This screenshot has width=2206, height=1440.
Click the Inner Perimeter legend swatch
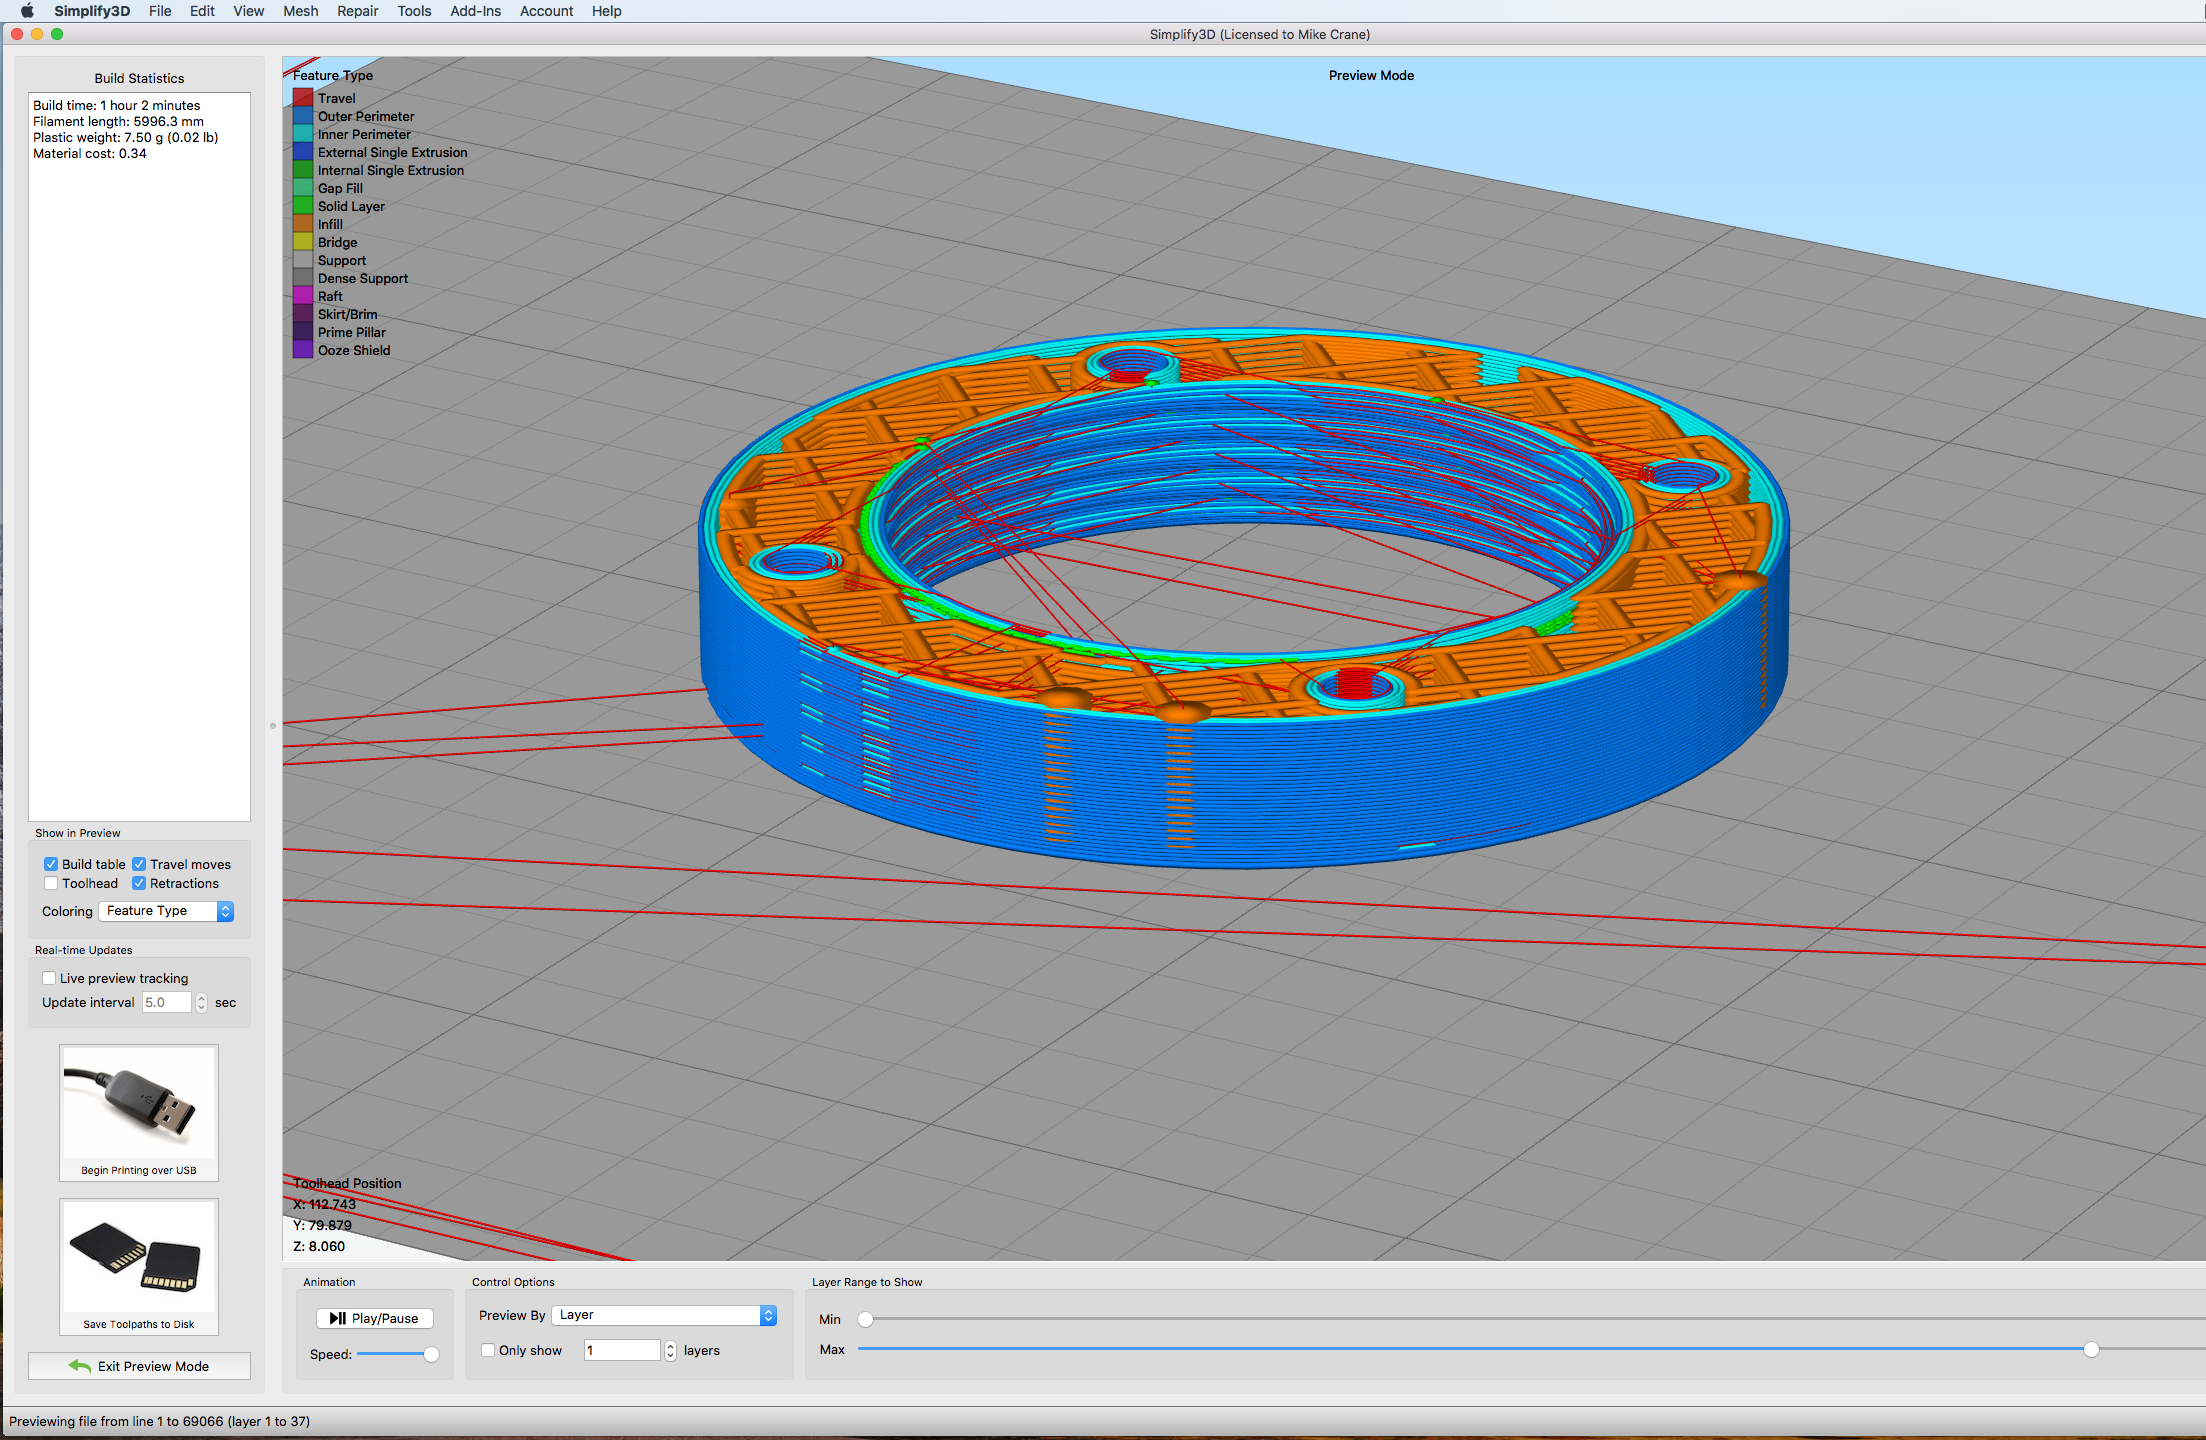(x=303, y=134)
